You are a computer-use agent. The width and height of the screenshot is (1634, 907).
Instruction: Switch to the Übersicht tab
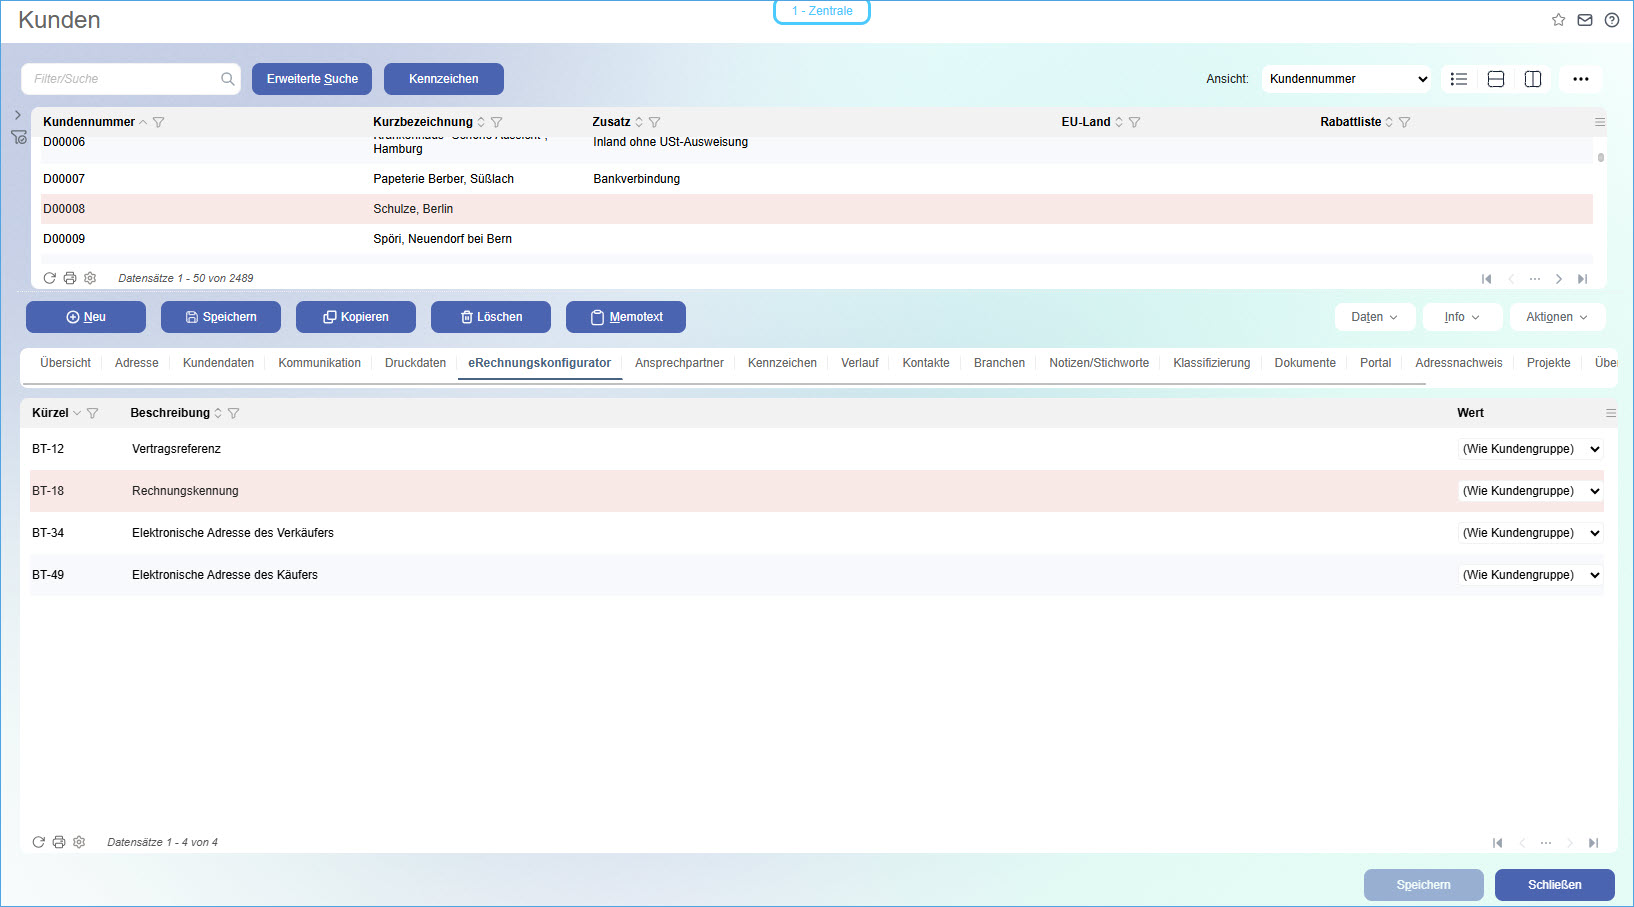click(65, 363)
